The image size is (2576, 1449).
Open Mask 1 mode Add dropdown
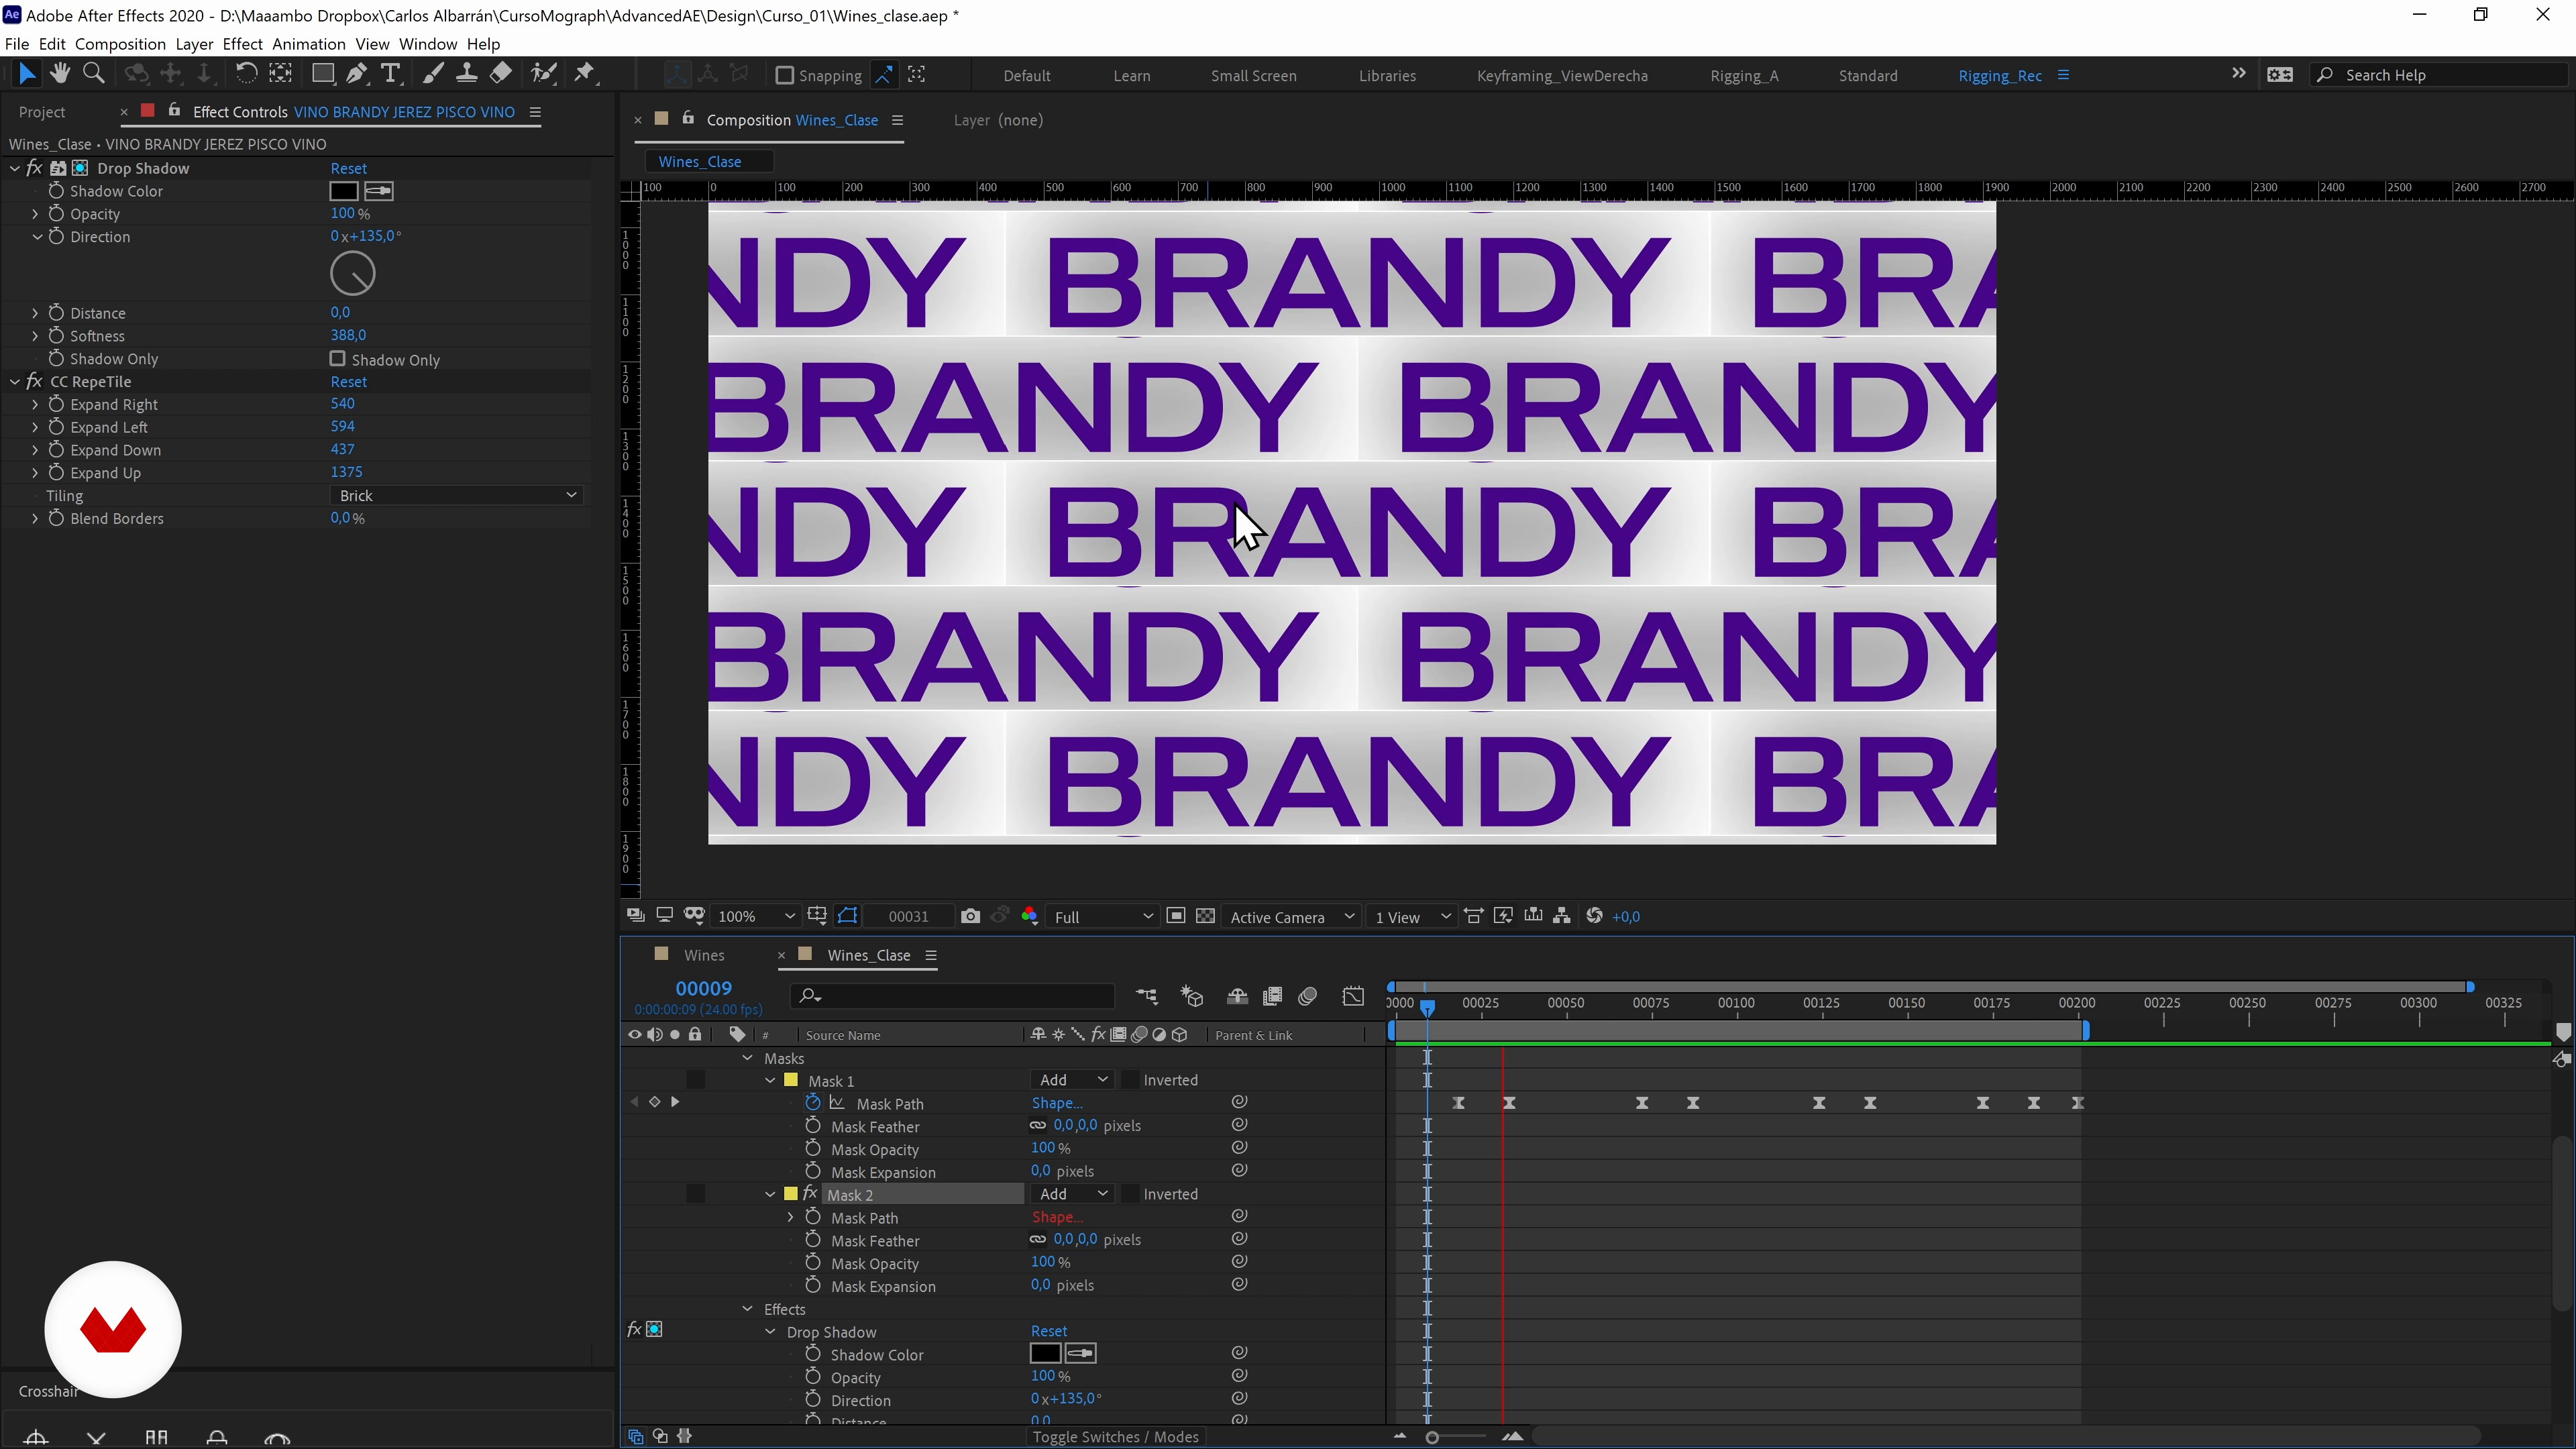tap(1072, 1080)
